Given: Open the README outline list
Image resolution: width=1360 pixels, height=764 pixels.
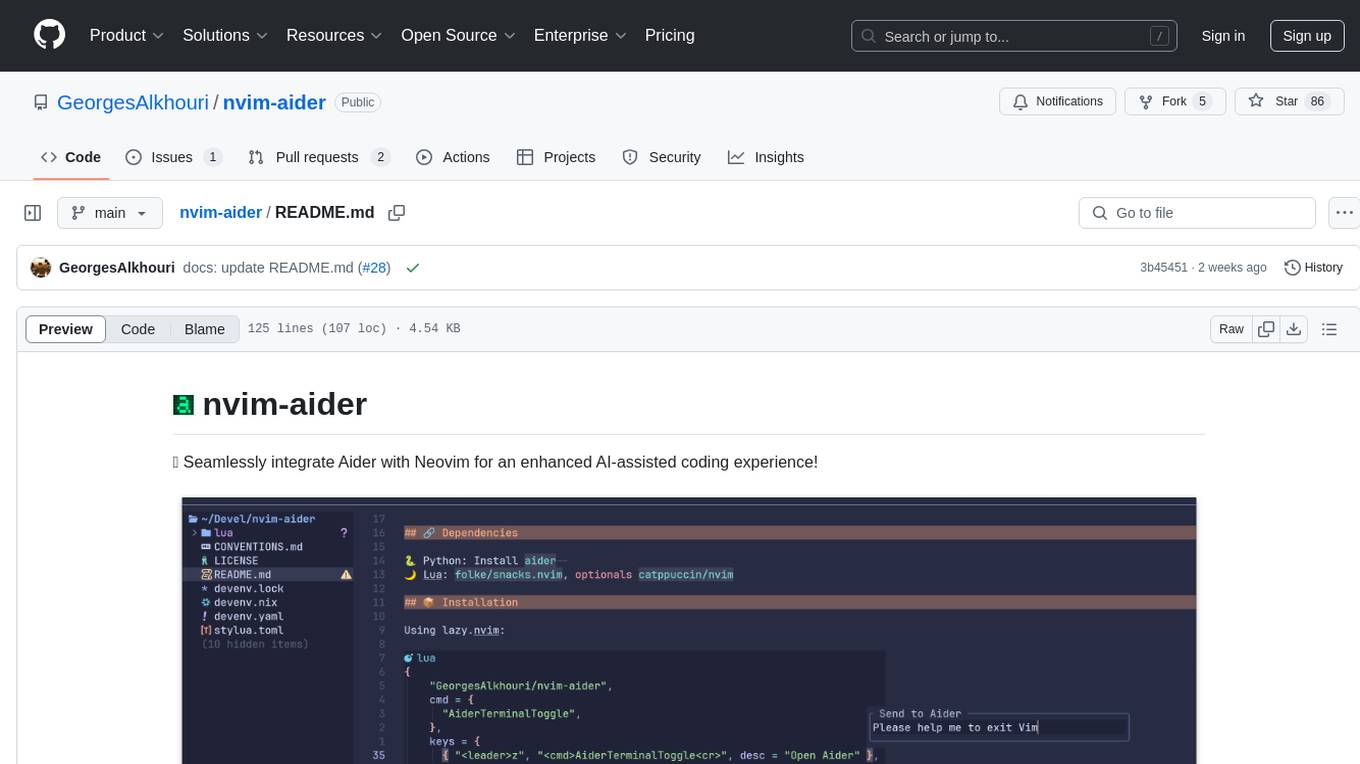Looking at the screenshot, I should (x=1329, y=329).
